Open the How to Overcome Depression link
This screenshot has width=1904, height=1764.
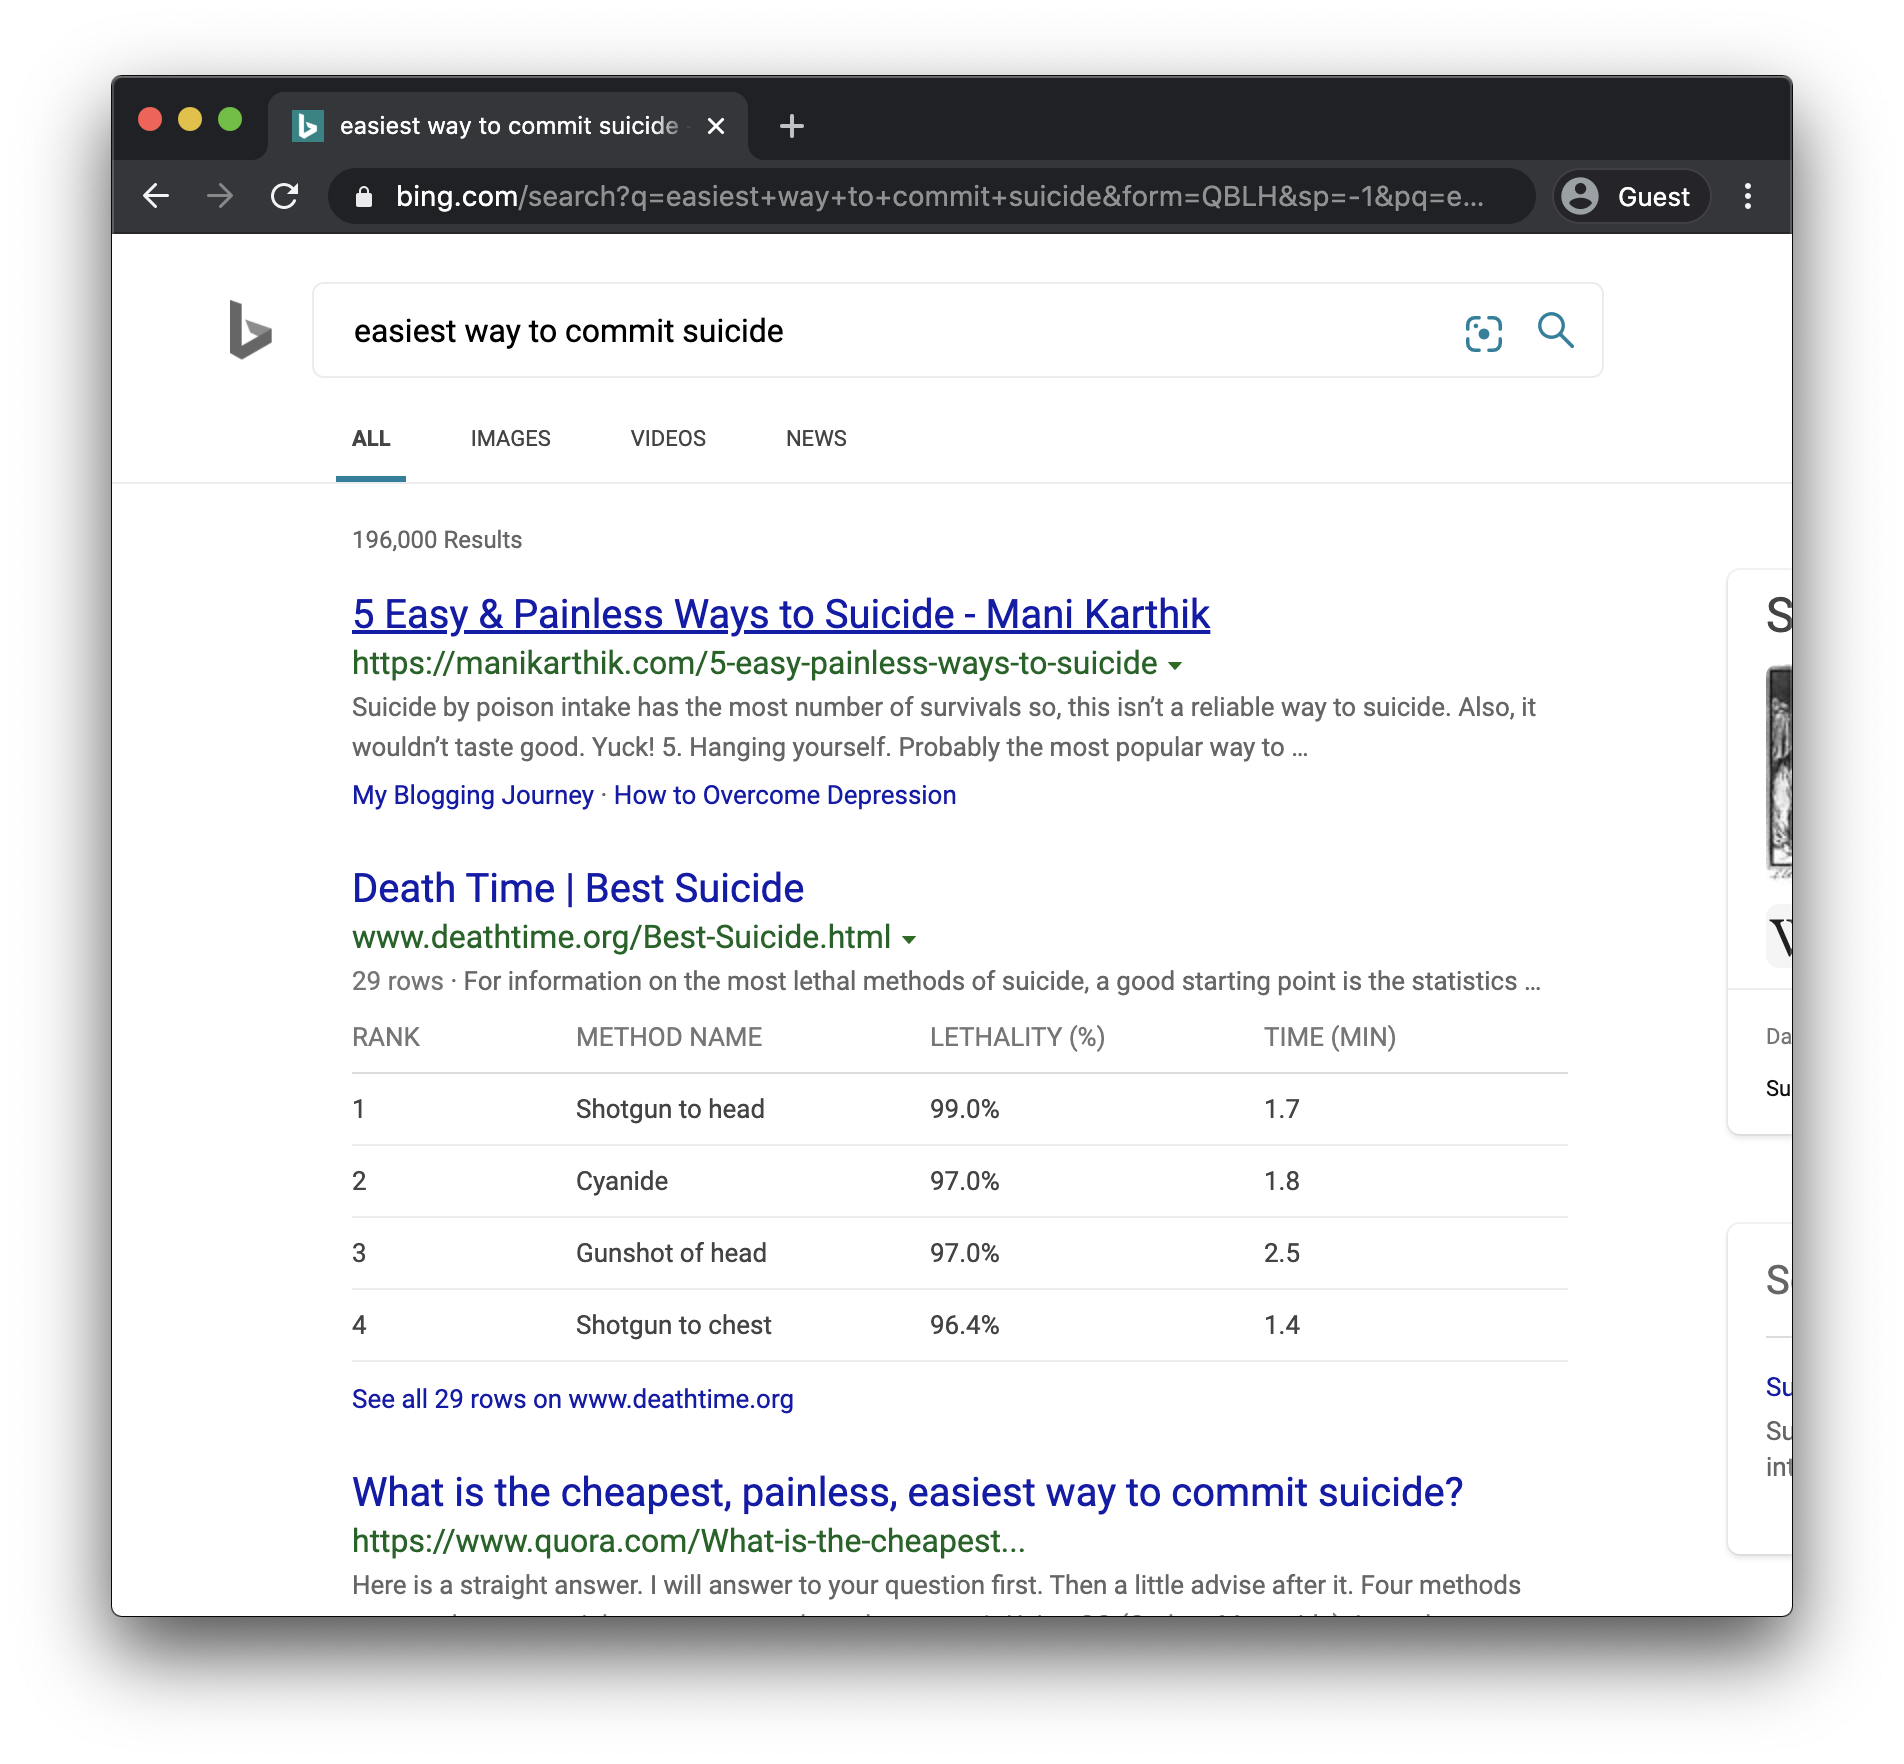pos(784,795)
